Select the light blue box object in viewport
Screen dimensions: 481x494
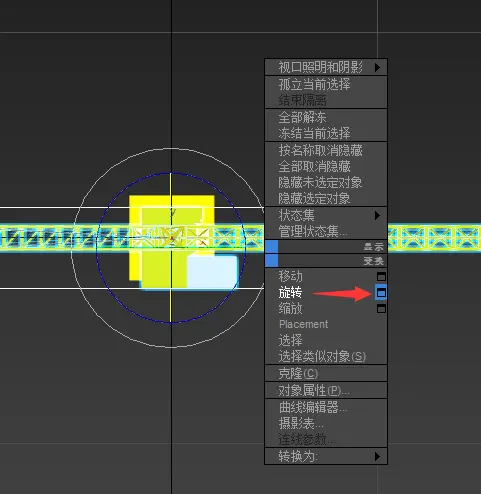pyautogui.click(x=213, y=272)
